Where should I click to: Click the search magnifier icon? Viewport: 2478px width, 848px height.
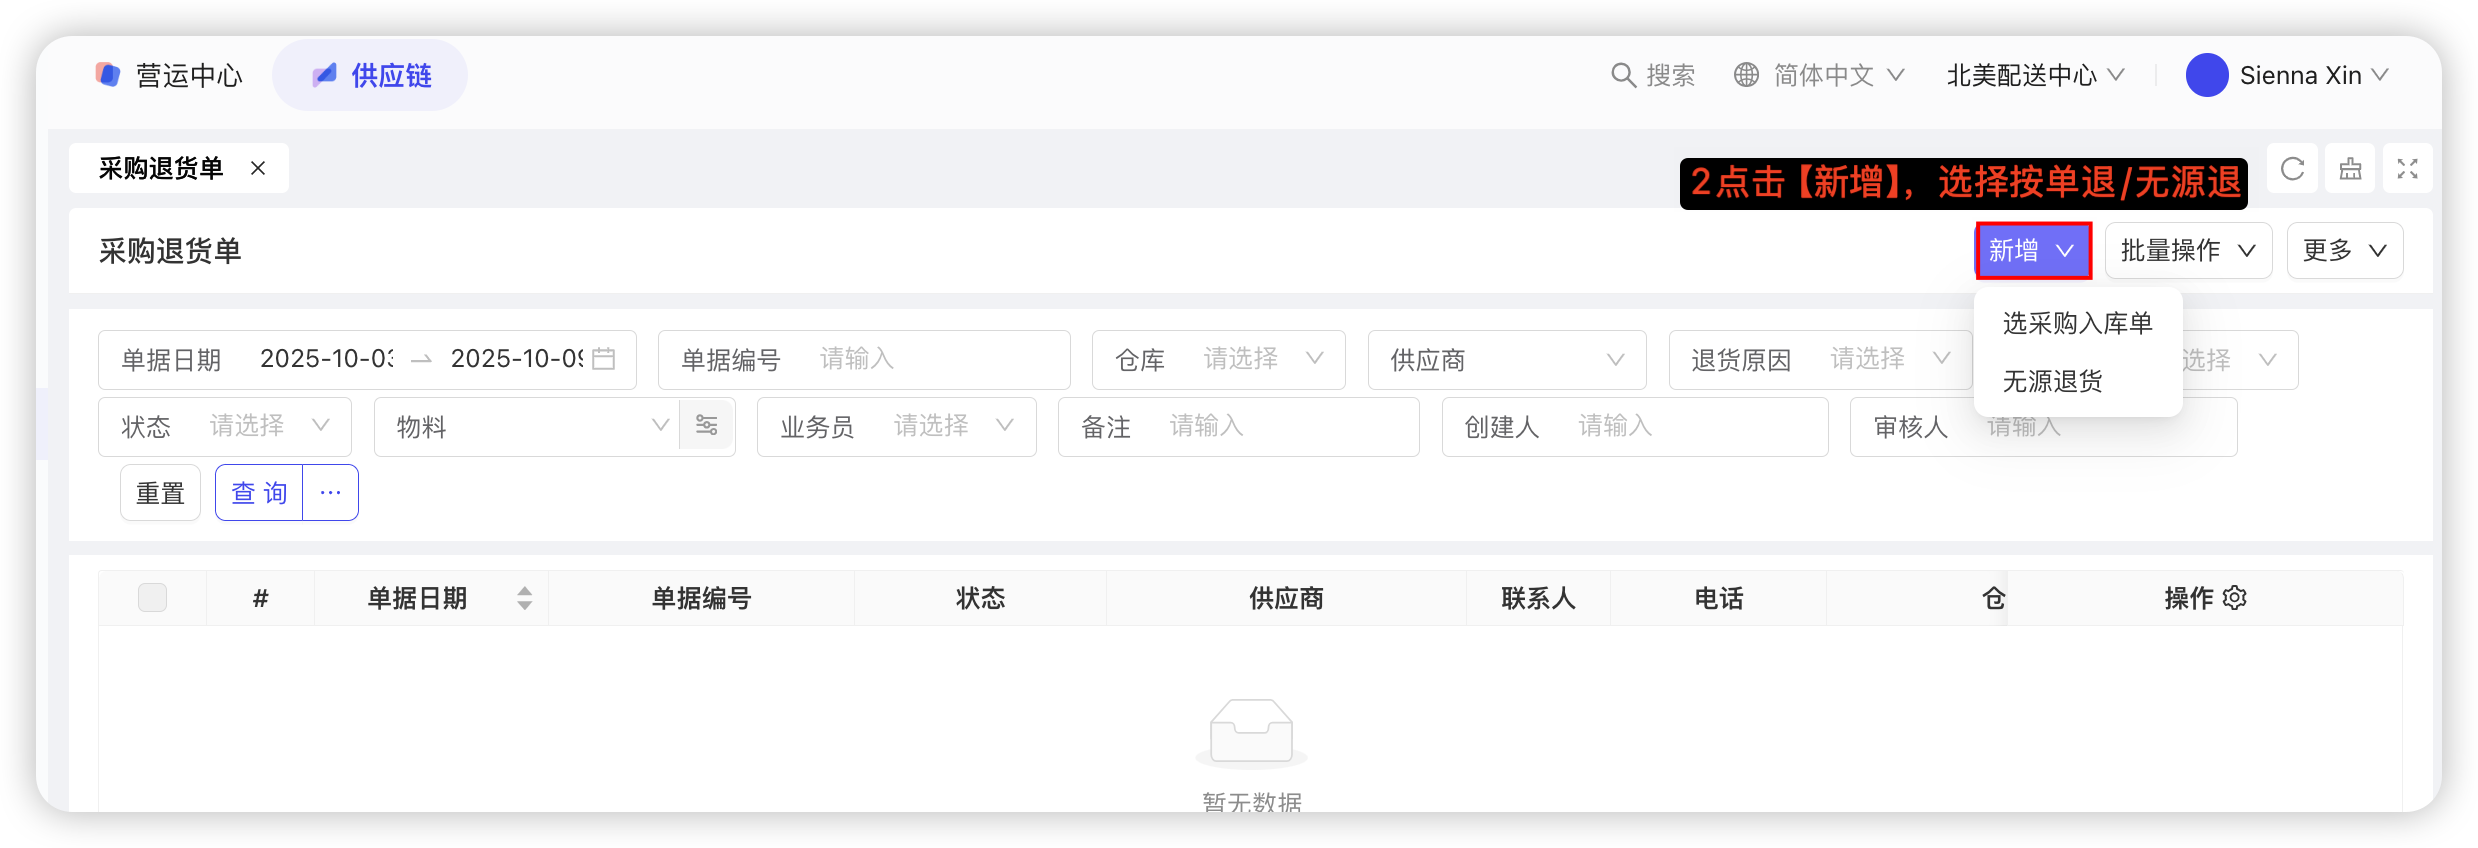1622,75
